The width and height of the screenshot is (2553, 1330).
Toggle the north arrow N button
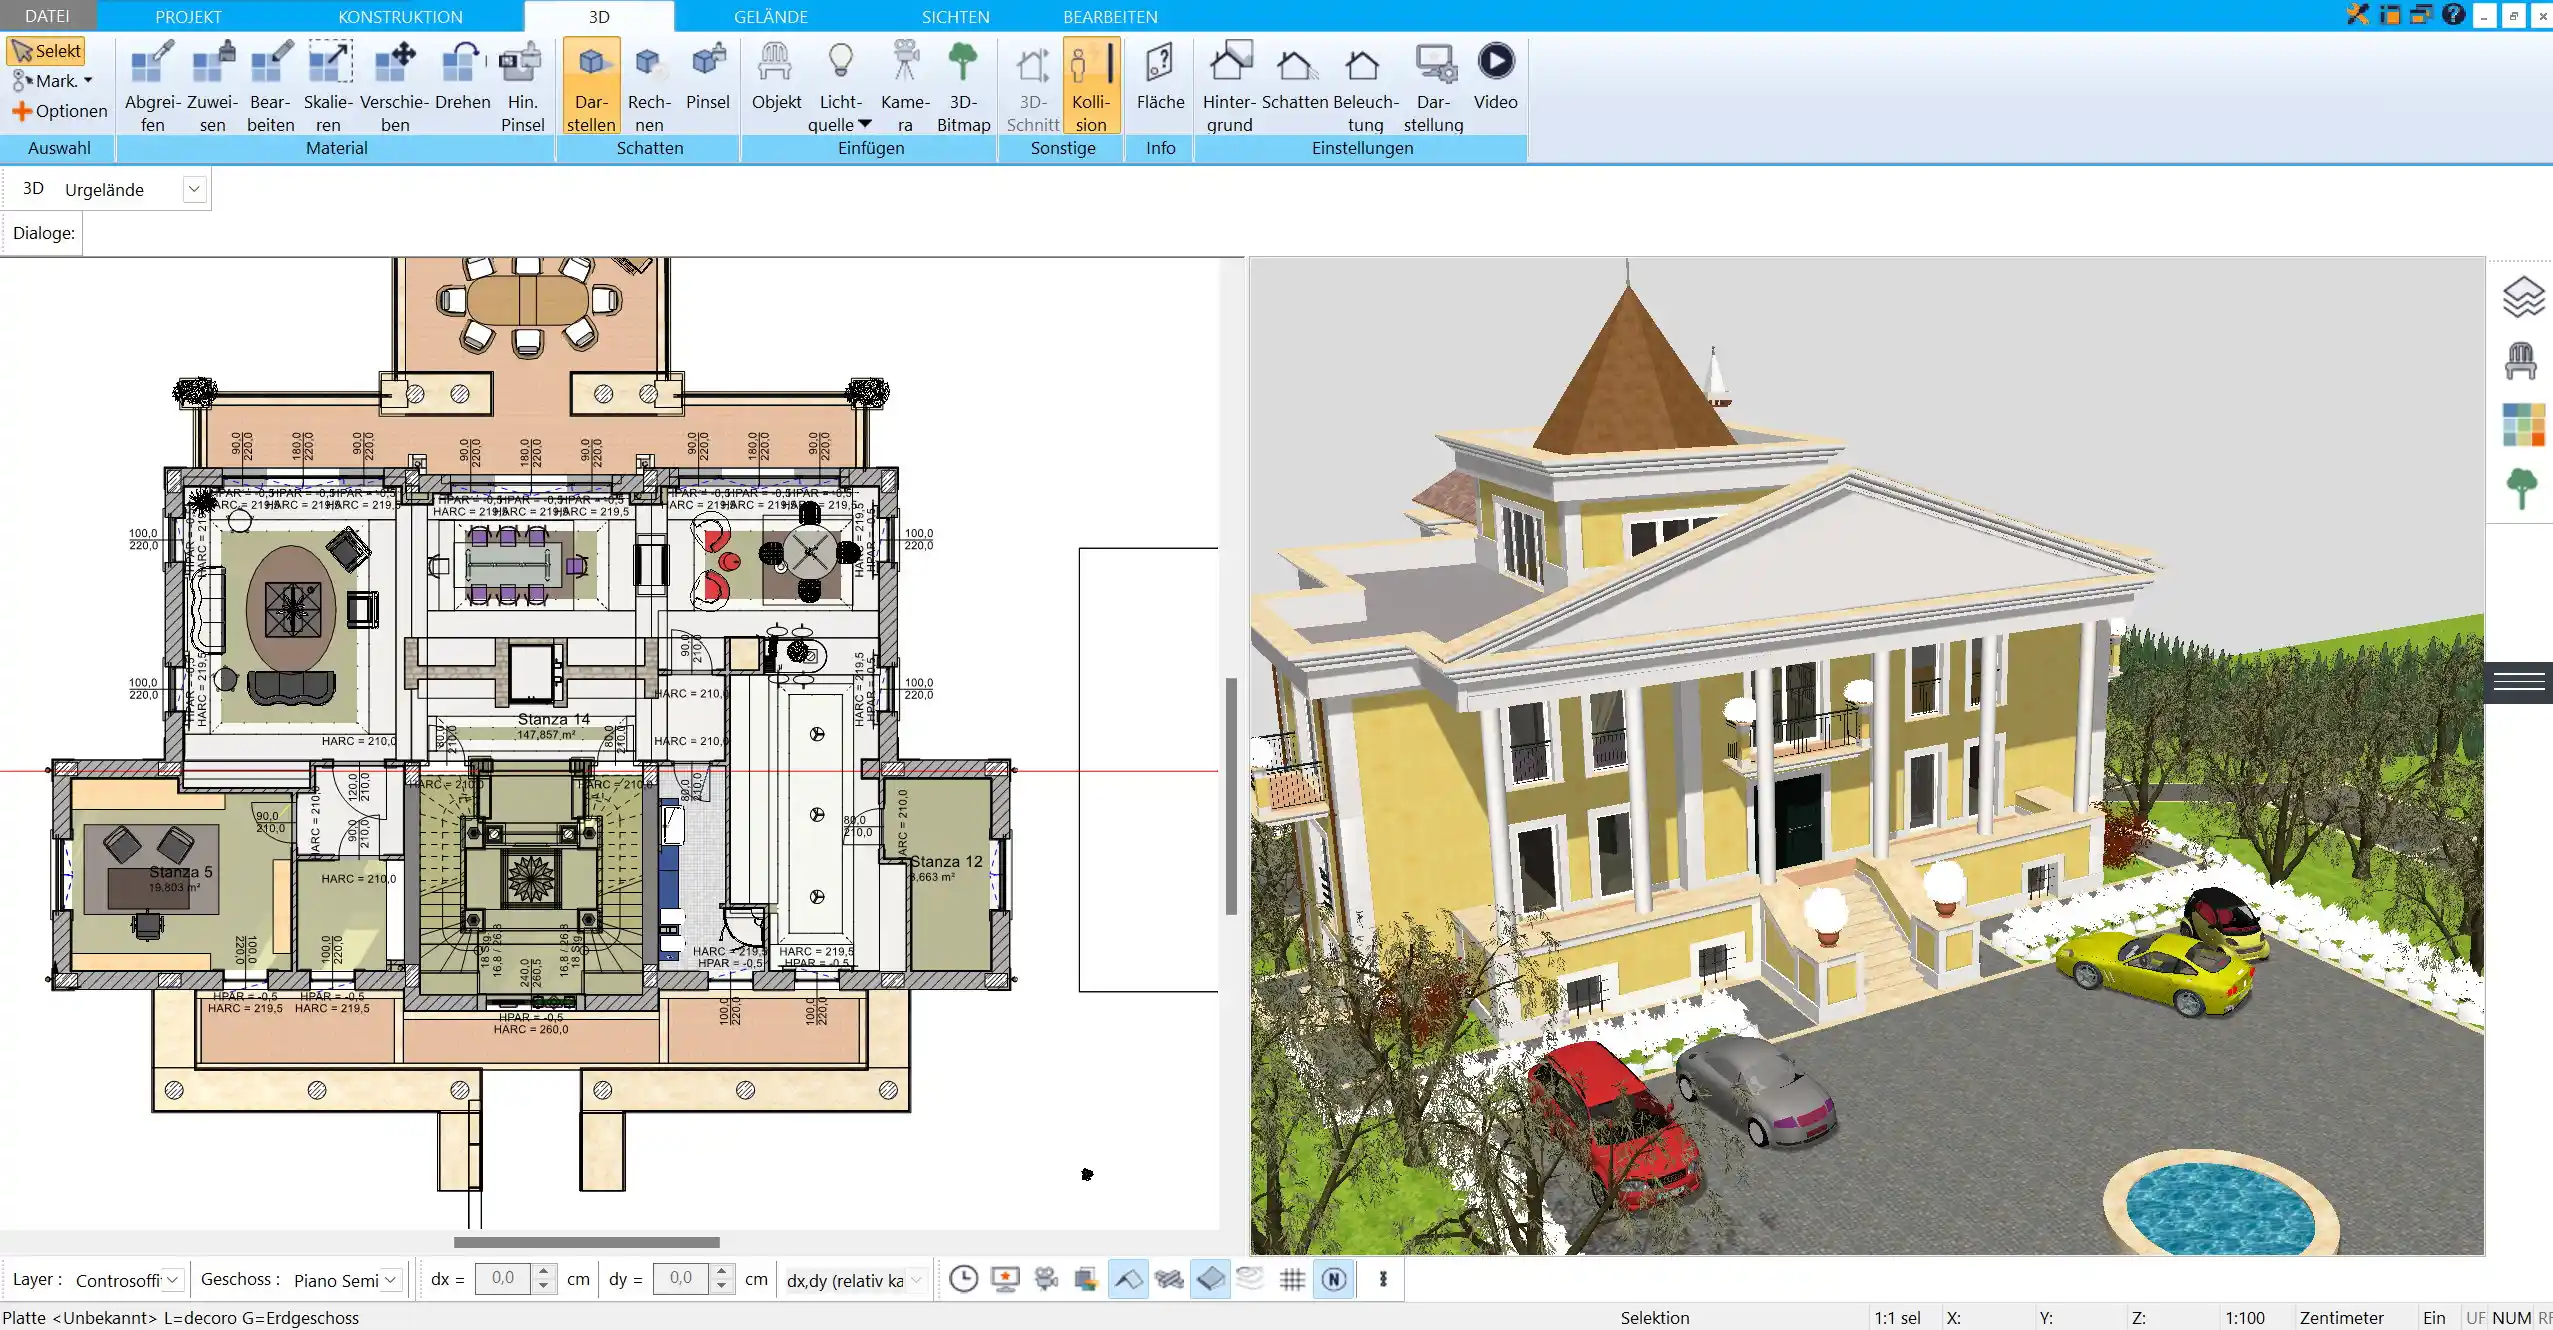[x=1334, y=1279]
